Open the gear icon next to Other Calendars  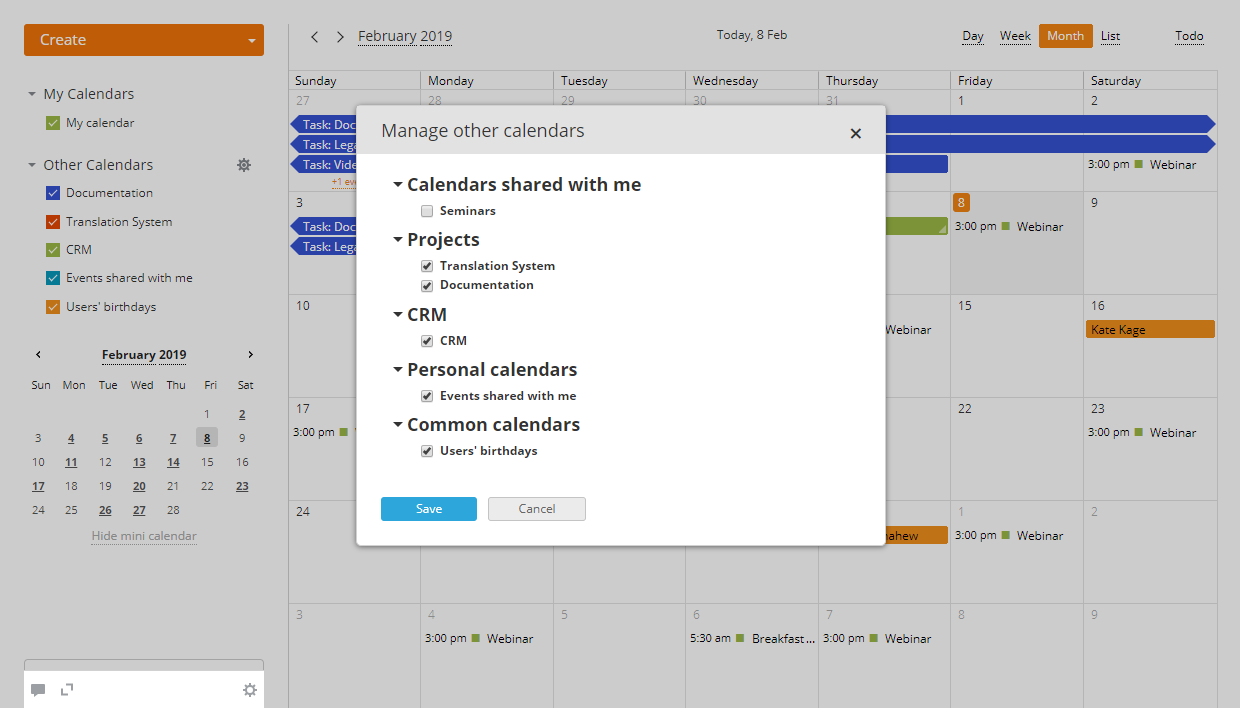244,165
